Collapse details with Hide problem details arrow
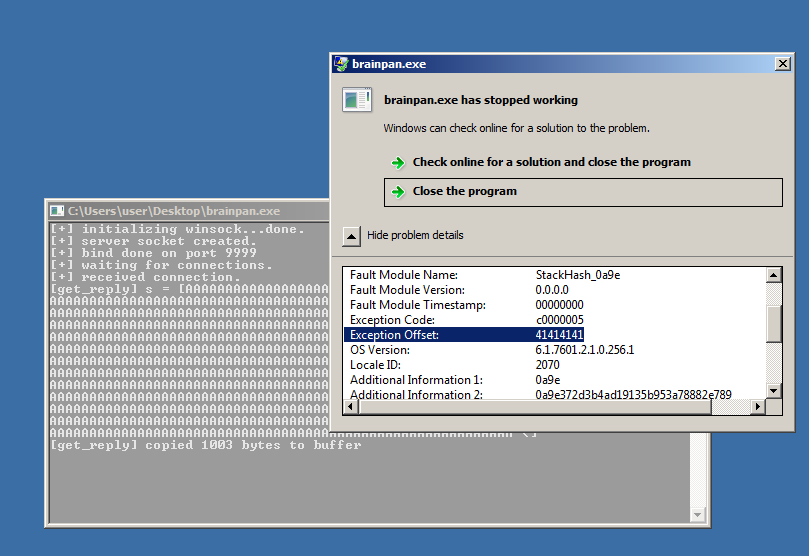Screen dimensions: 809x556 (x=351, y=237)
